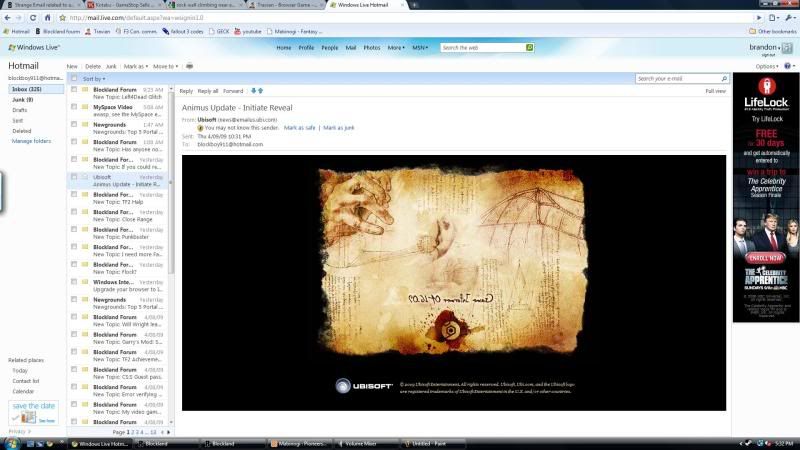Click Mark as safe link
The image size is (800, 450).
click(299, 128)
